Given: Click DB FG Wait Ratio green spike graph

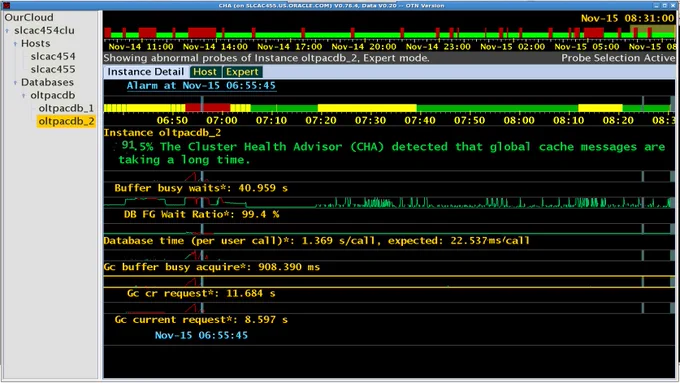Looking at the screenshot, I should pos(389,202).
